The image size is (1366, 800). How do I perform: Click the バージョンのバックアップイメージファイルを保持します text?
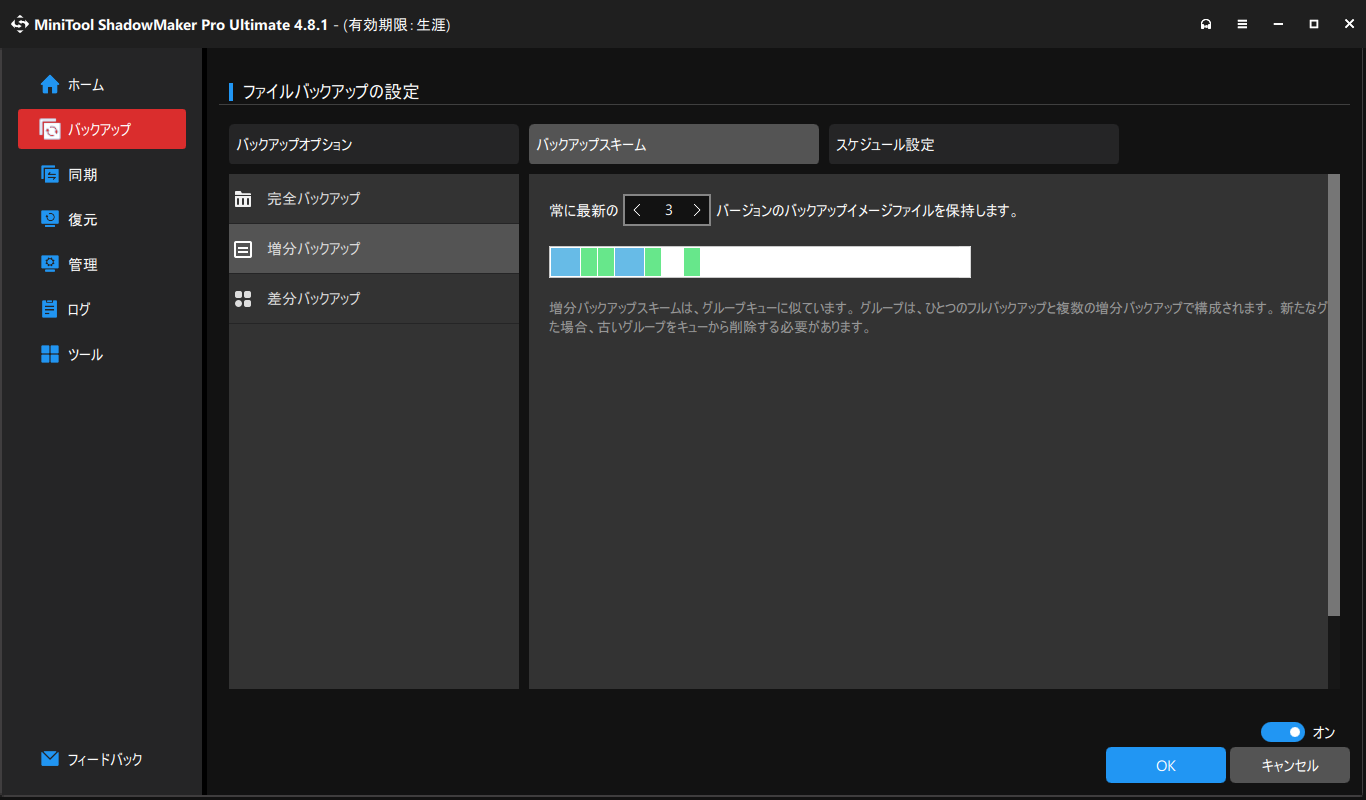point(867,211)
